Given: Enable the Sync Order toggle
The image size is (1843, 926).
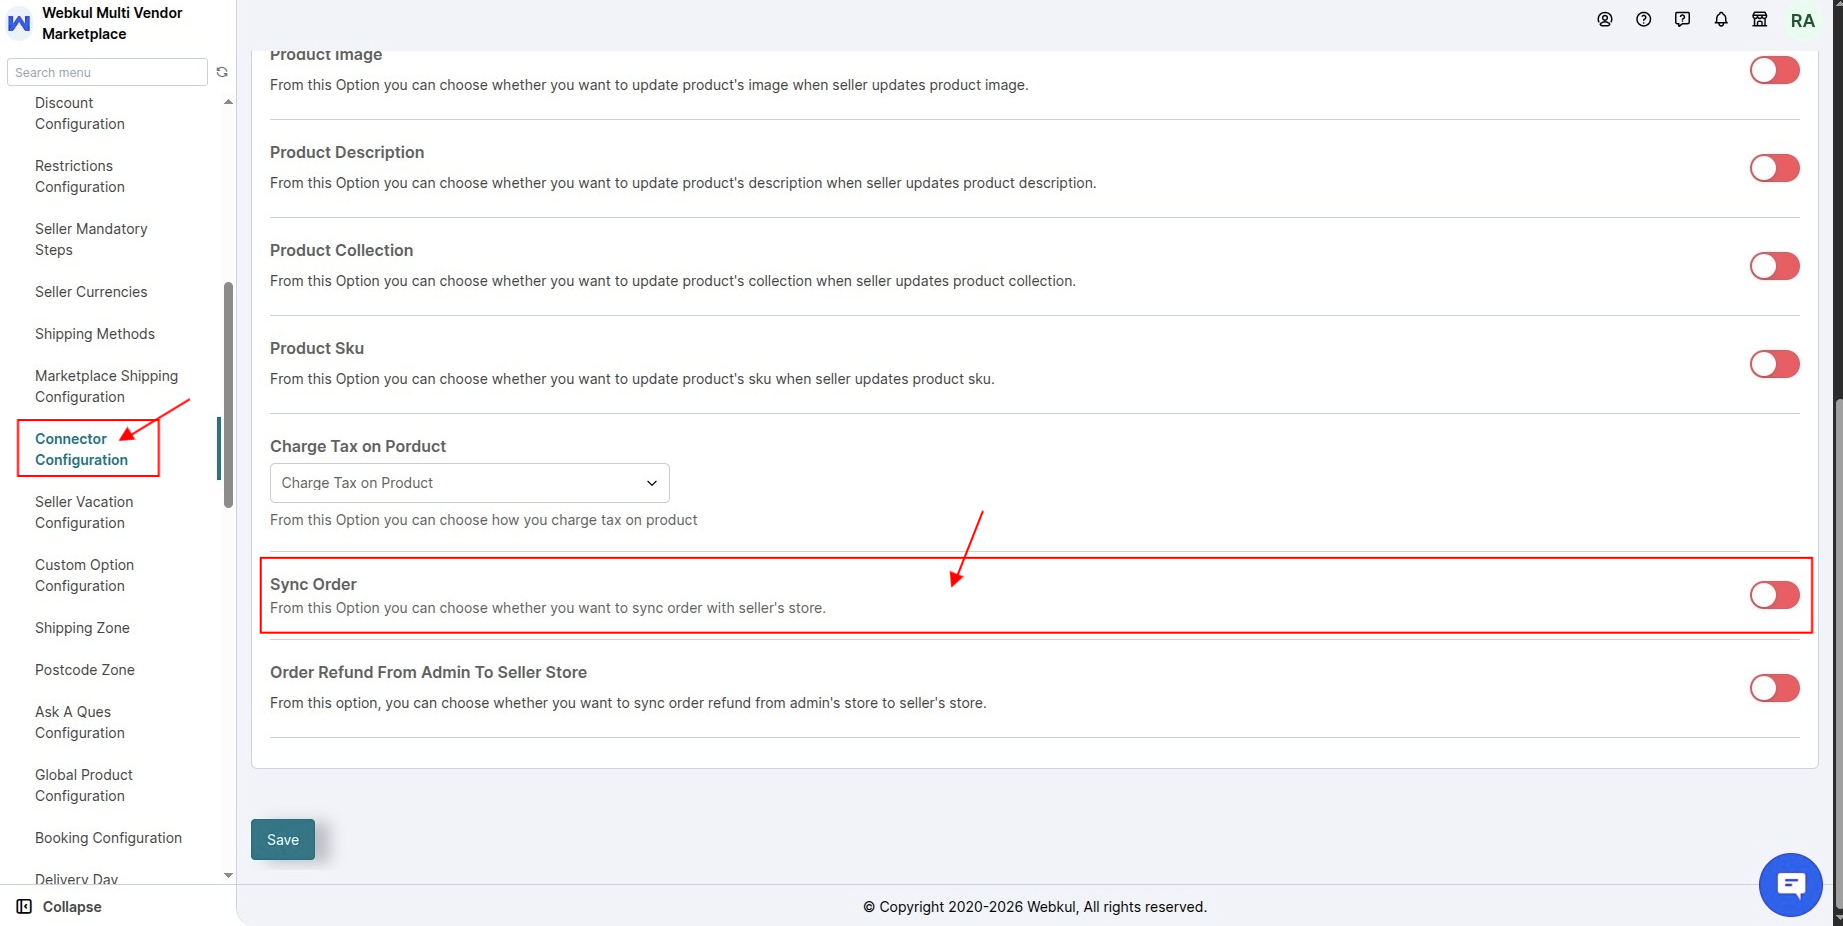Looking at the screenshot, I should tap(1775, 595).
